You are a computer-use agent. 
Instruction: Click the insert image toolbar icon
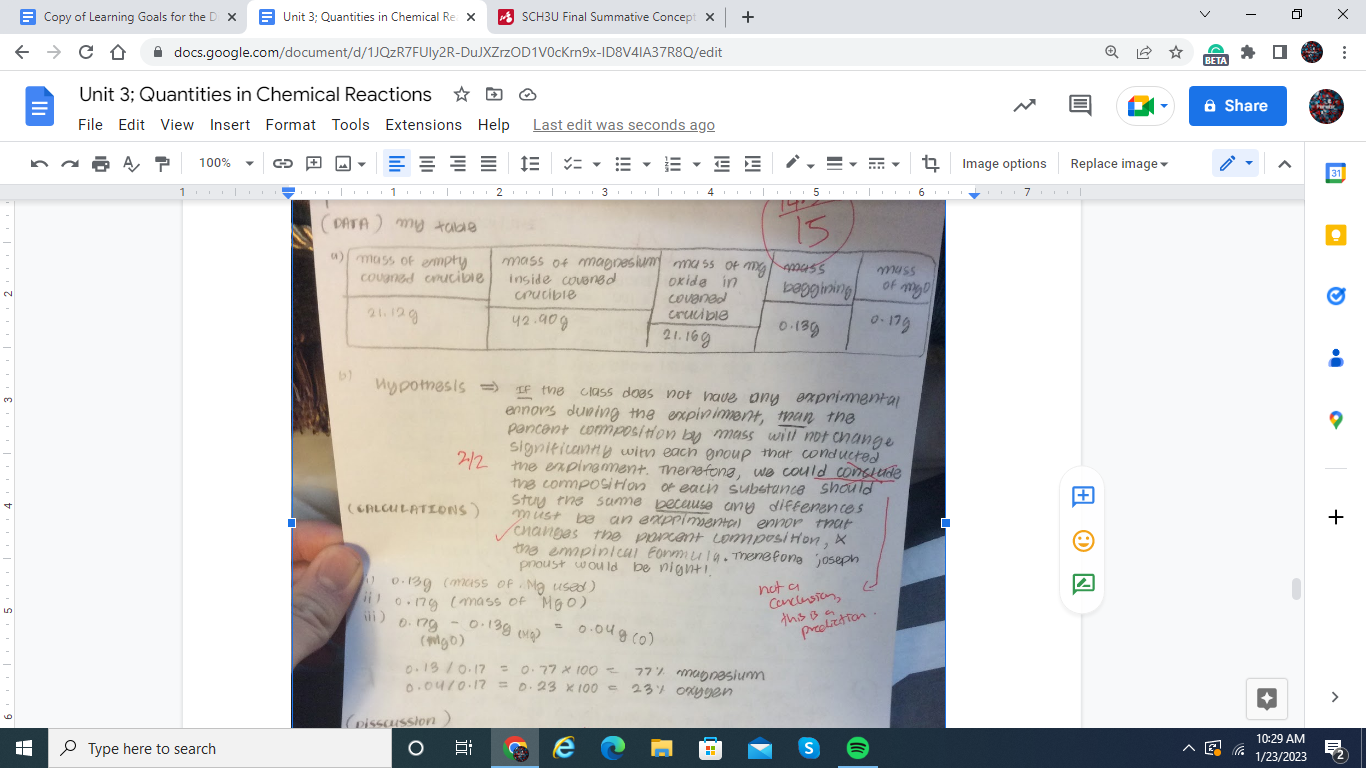tap(343, 164)
